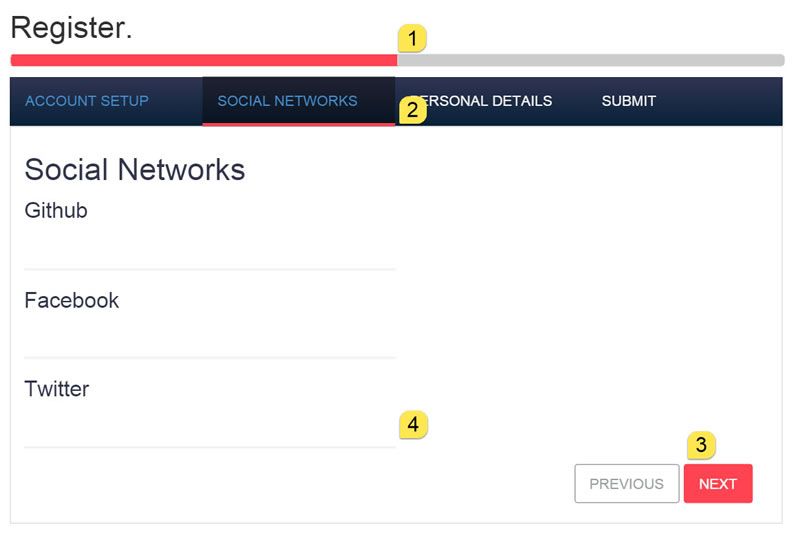Select yellow annotation marker number 1
The image size is (800, 540).
[x=412, y=38]
